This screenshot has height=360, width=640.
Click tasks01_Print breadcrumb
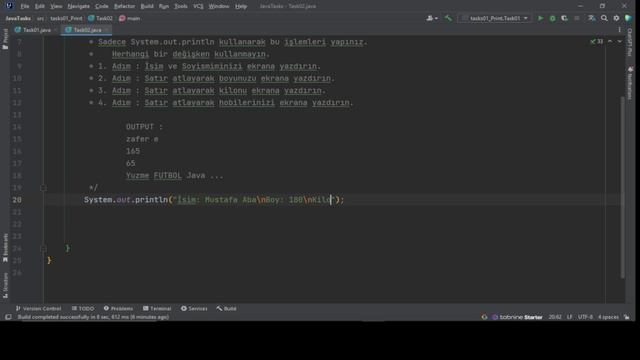(x=66, y=18)
